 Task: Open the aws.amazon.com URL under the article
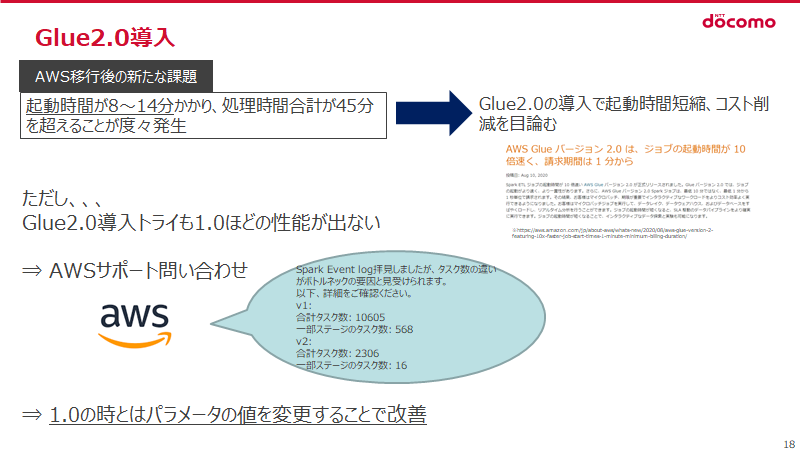click(612, 233)
